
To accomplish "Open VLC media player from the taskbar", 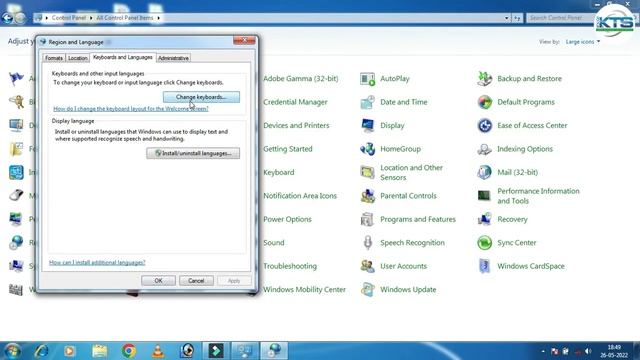I will (158, 351).
